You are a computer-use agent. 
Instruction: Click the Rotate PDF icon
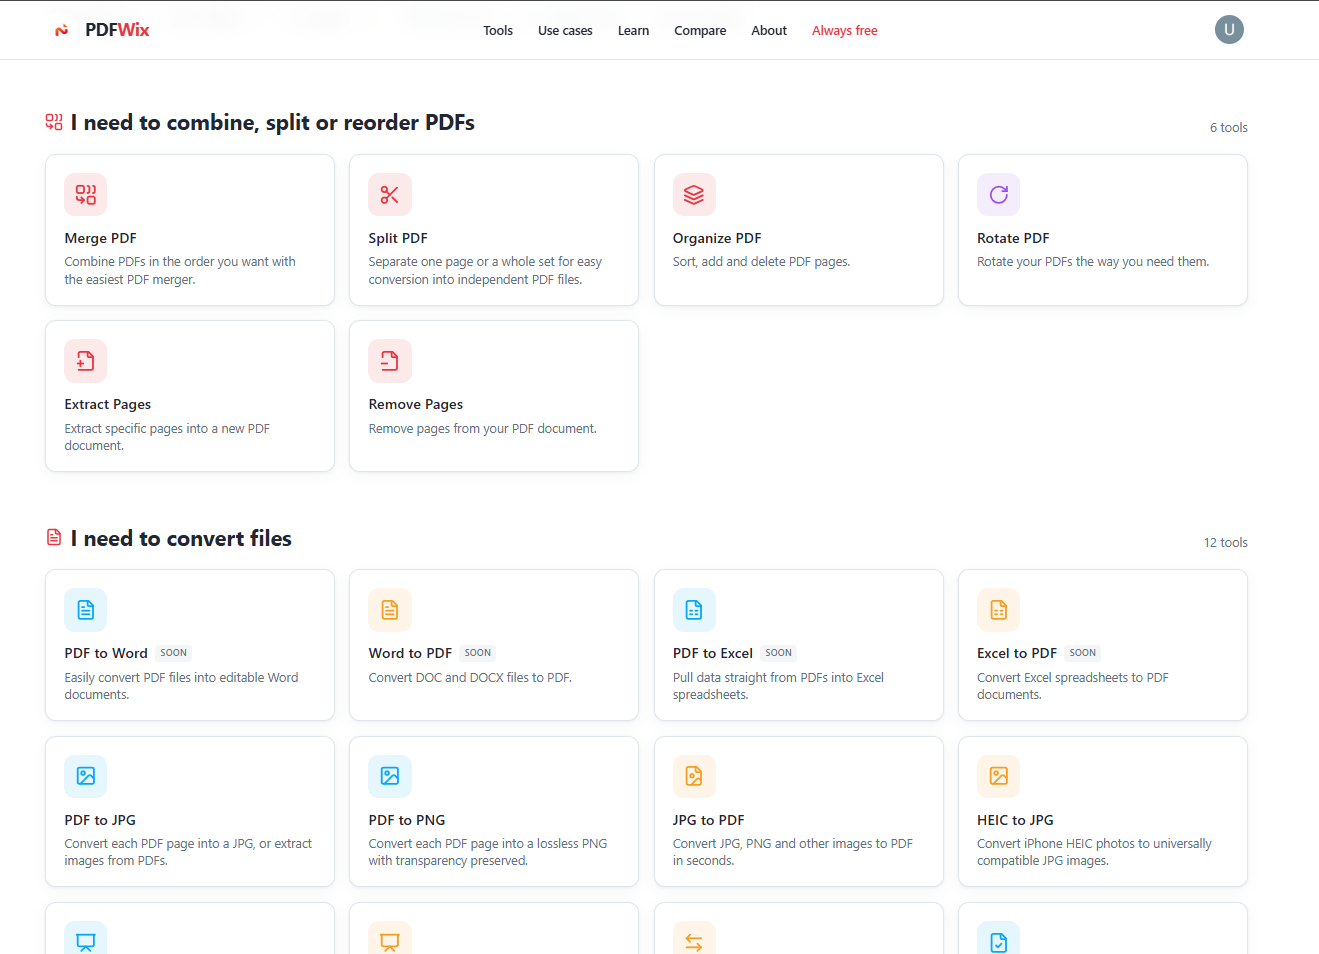[x=998, y=195]
